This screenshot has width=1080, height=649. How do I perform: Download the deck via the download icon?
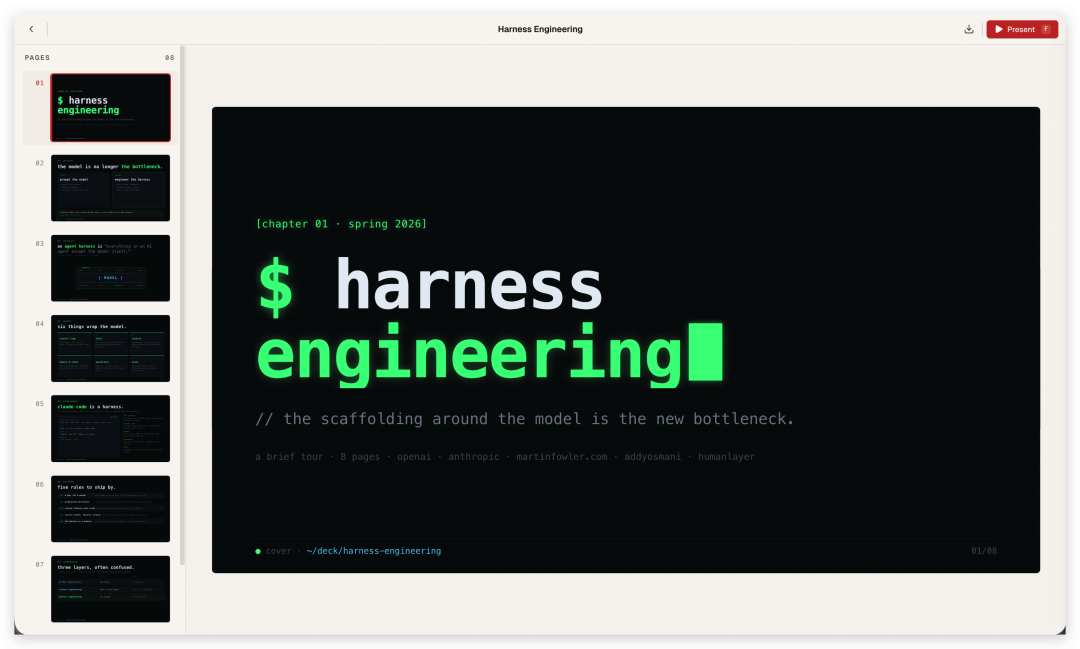click(968, 29)
